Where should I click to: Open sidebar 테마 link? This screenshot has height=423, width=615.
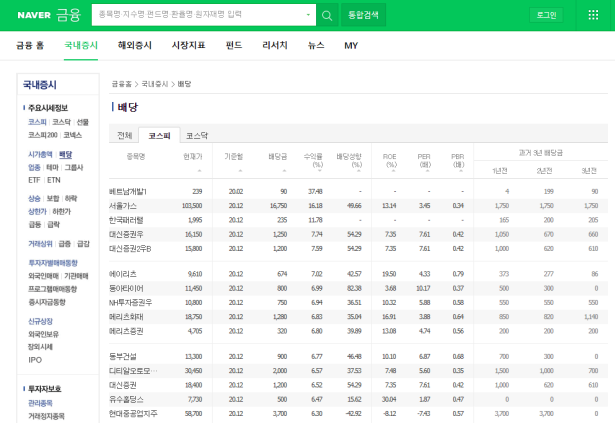point(53,168)
